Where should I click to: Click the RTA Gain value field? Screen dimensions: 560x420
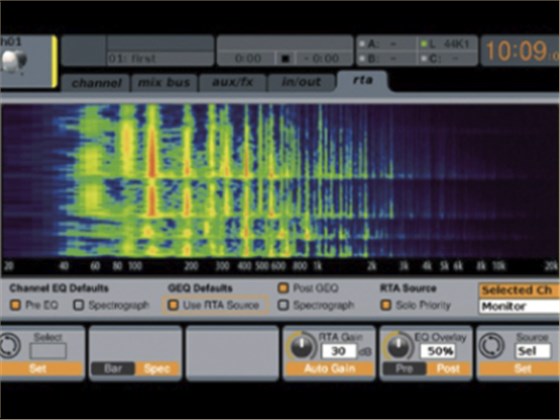click(x=339, y=351)
